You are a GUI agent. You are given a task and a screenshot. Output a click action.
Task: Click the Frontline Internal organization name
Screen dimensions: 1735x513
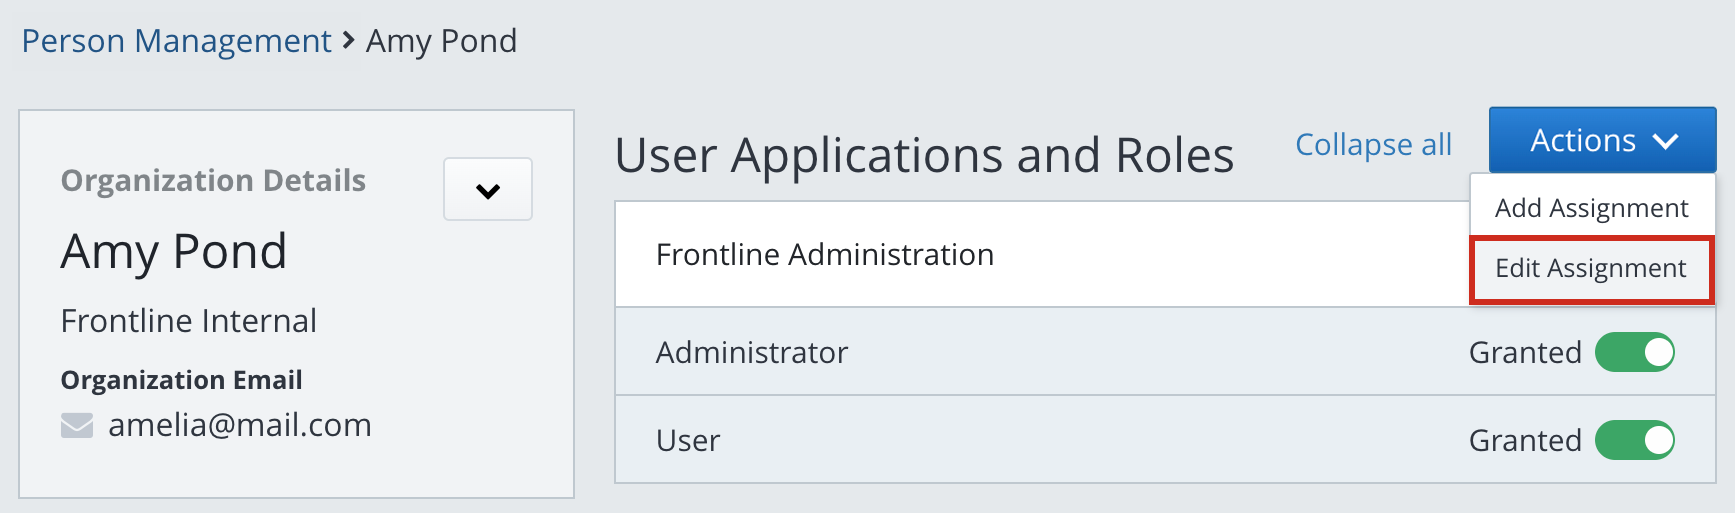coord(188,321)
